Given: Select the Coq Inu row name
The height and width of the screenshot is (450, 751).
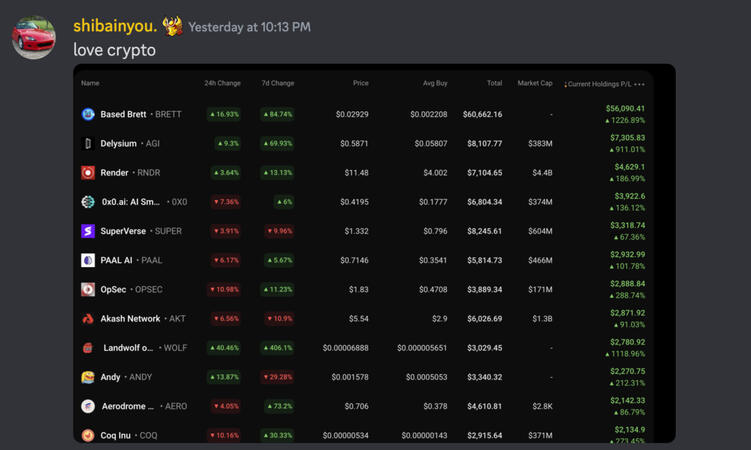Looking at the screenshot, I should (x=115, y=435).
